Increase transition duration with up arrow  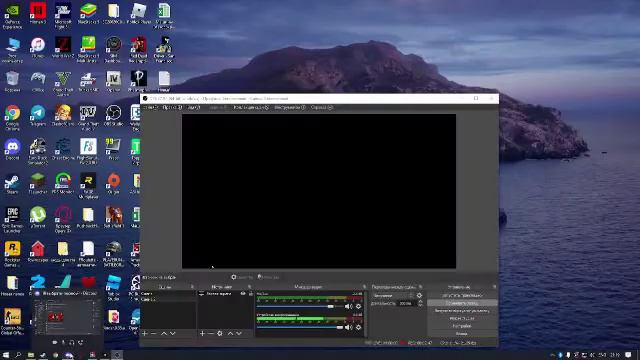(420, 302)
